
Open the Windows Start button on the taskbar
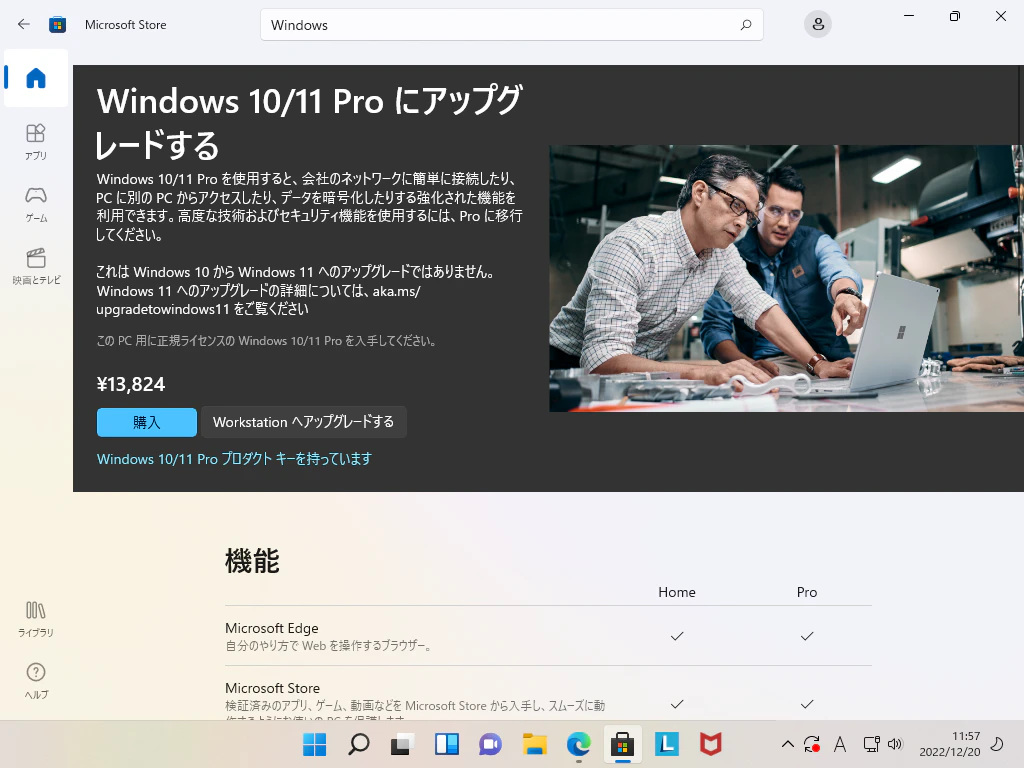(x=315, y=744)
